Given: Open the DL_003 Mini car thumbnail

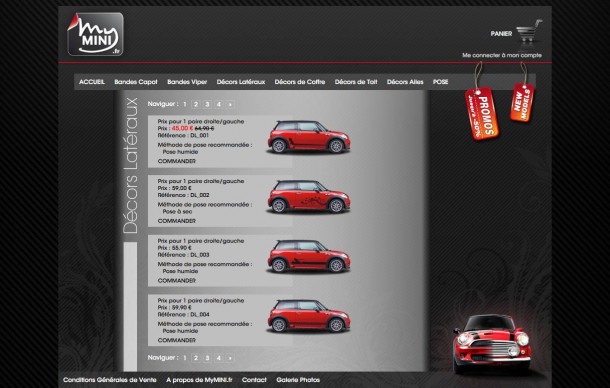Looking at the screenshot, I should (x=309, y=256).
